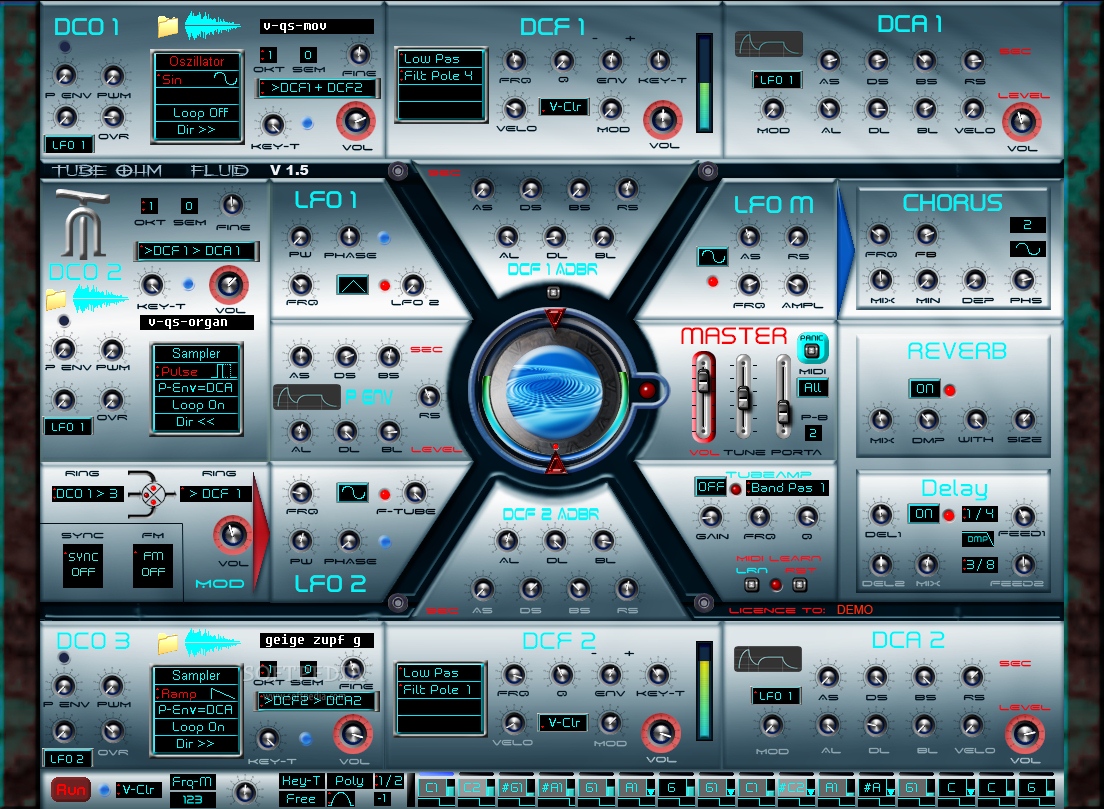Open the sequencer Poly mode dropdown
1104x809 pixels.
pos(349,781)
